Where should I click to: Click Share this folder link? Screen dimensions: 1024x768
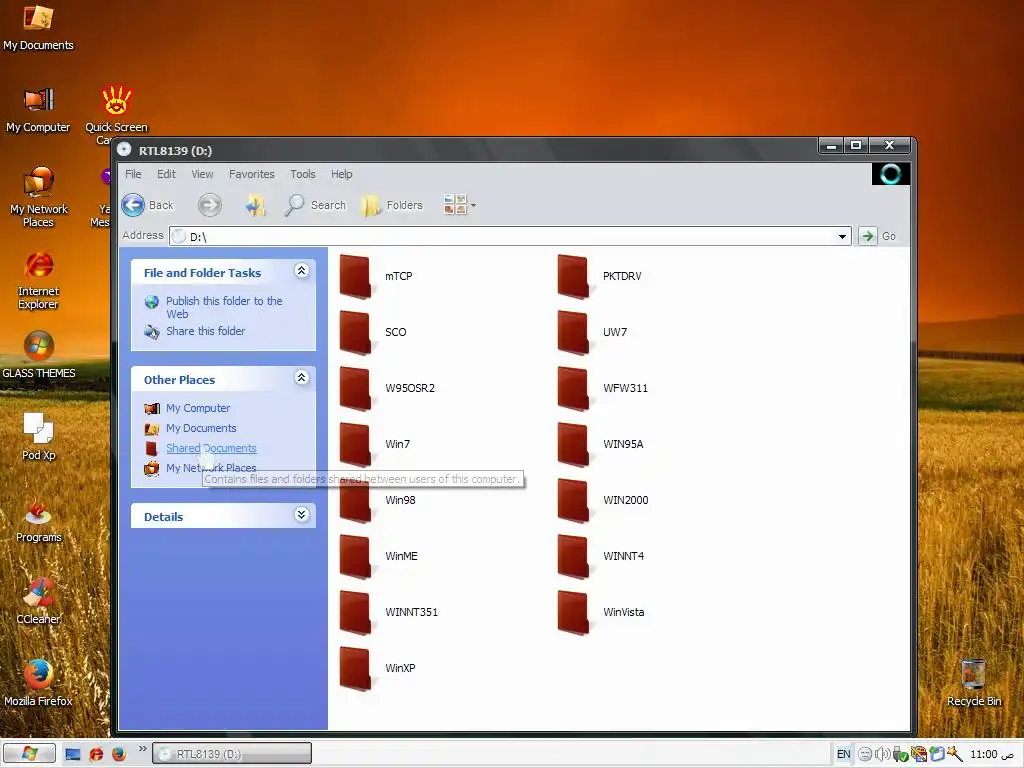click(x=205, y=331)
